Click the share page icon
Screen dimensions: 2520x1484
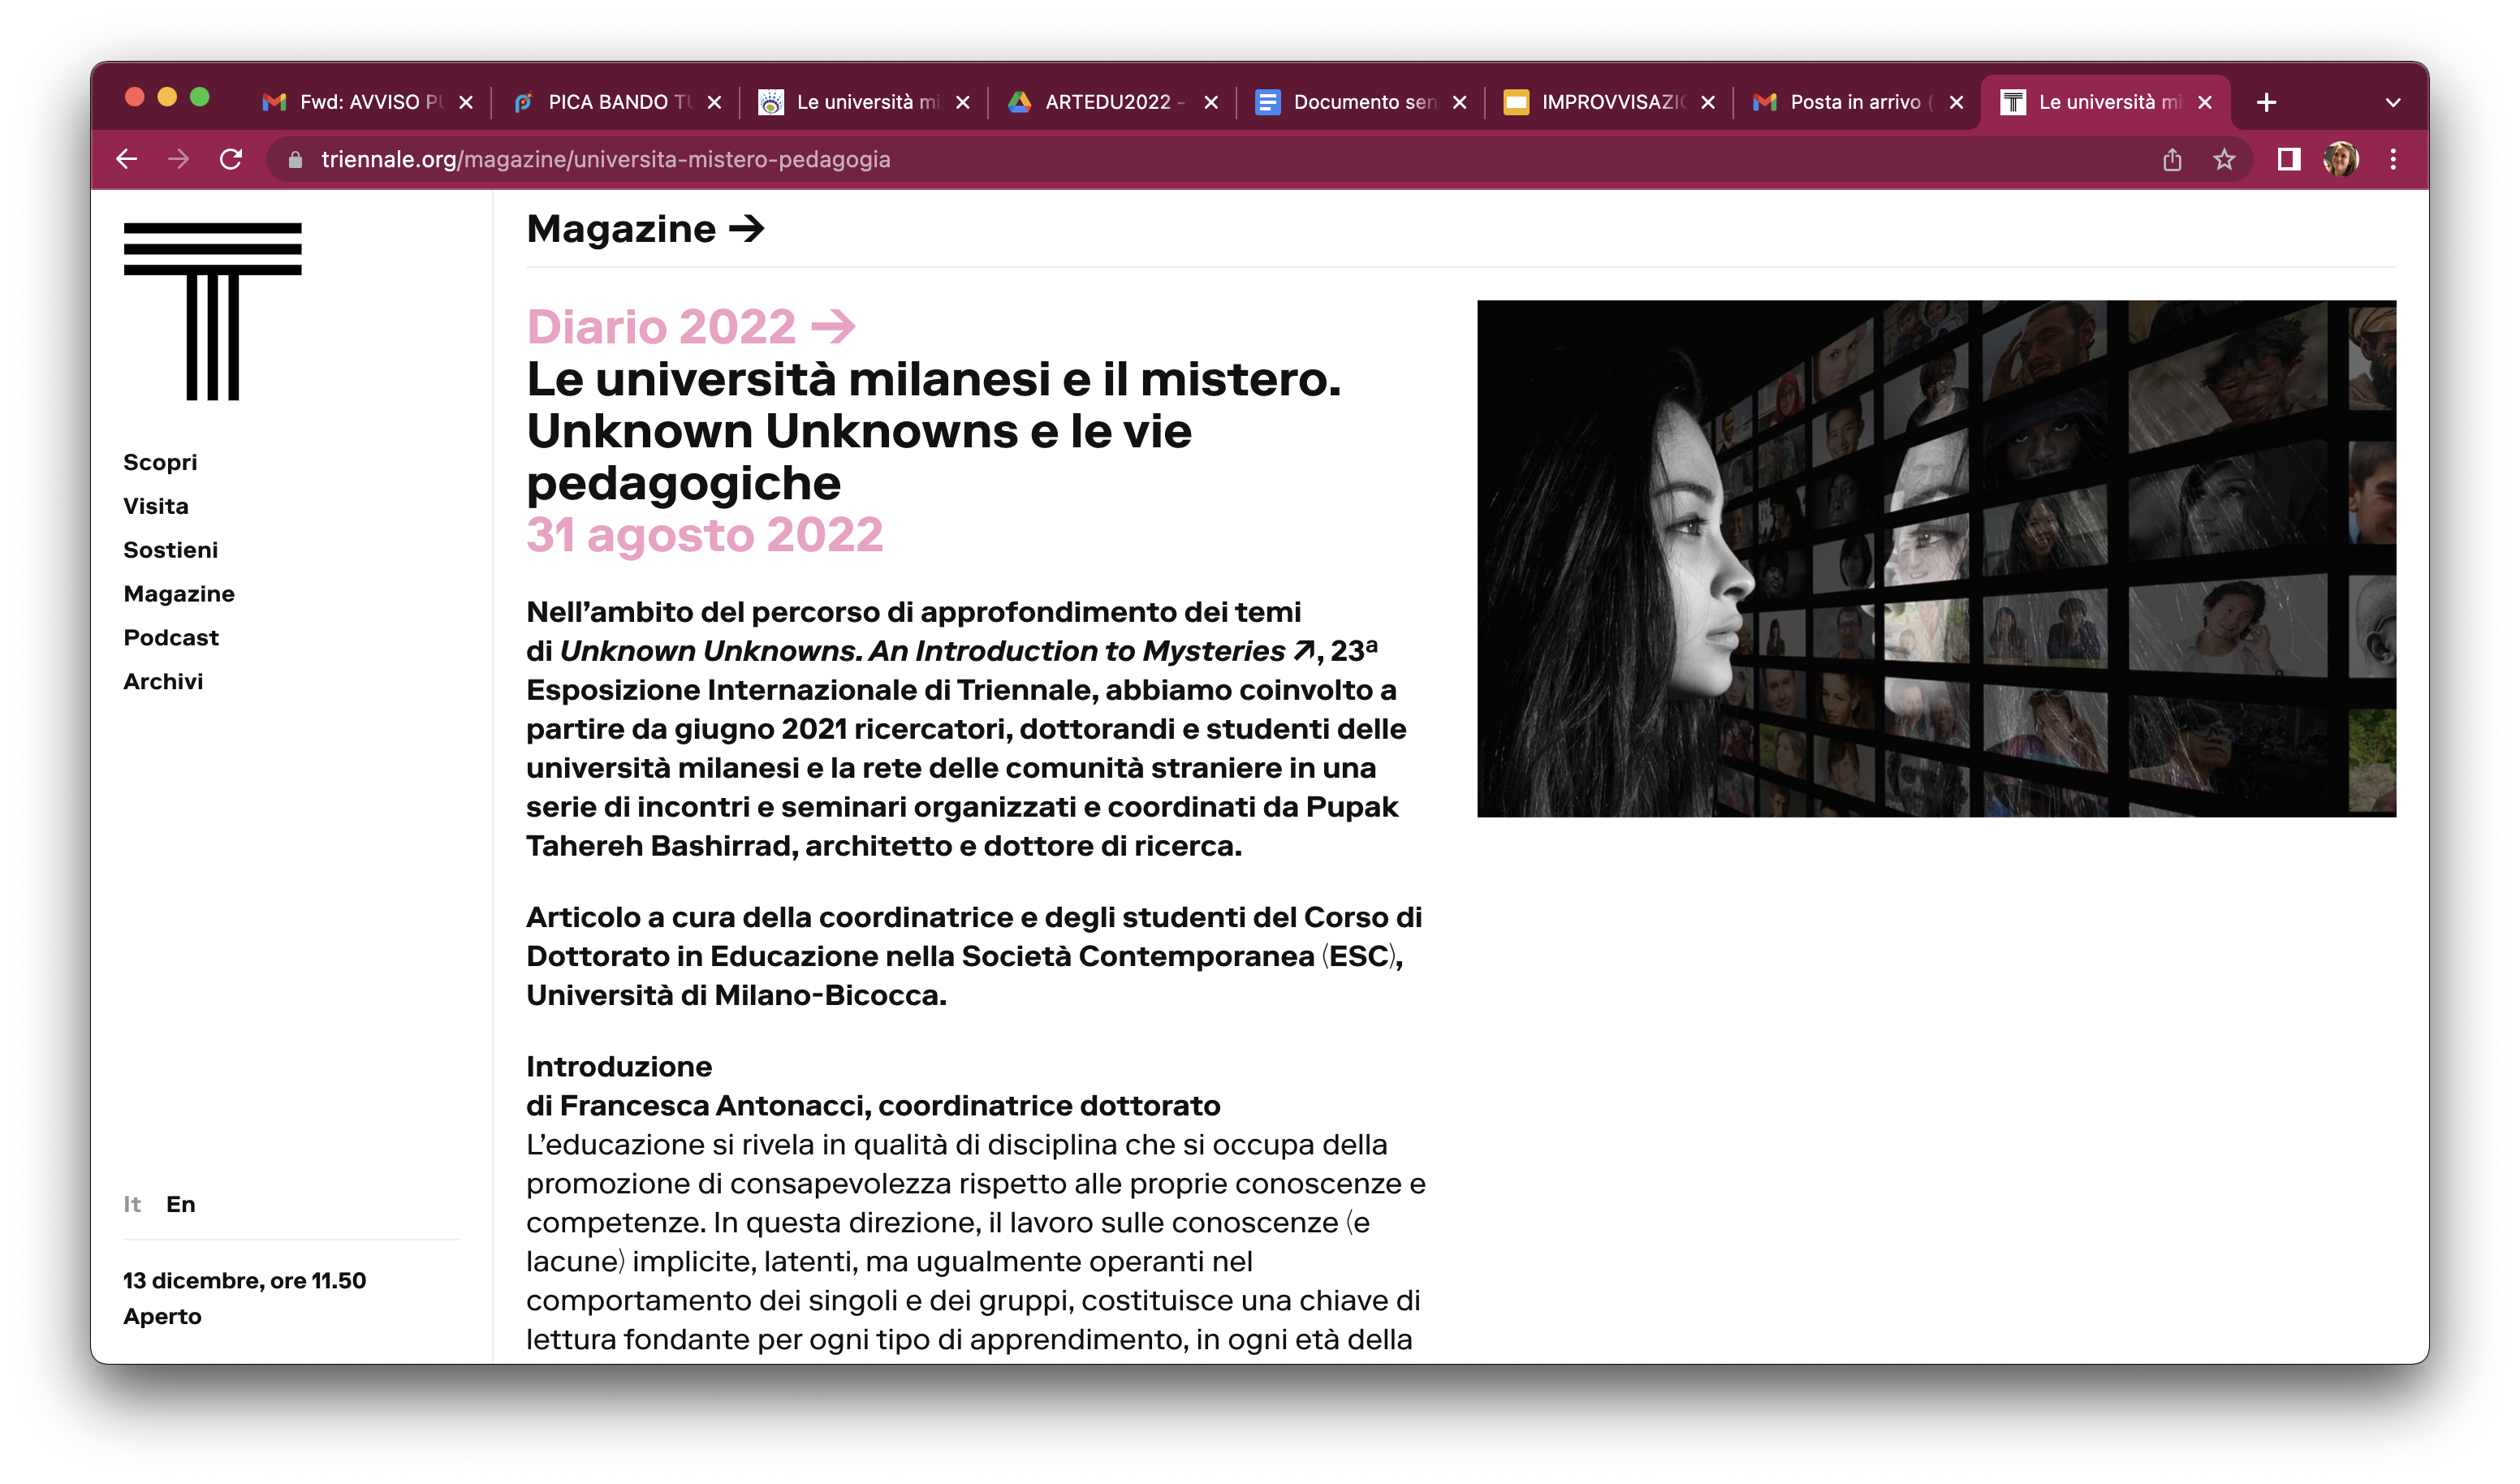(x=2172, y=160)
